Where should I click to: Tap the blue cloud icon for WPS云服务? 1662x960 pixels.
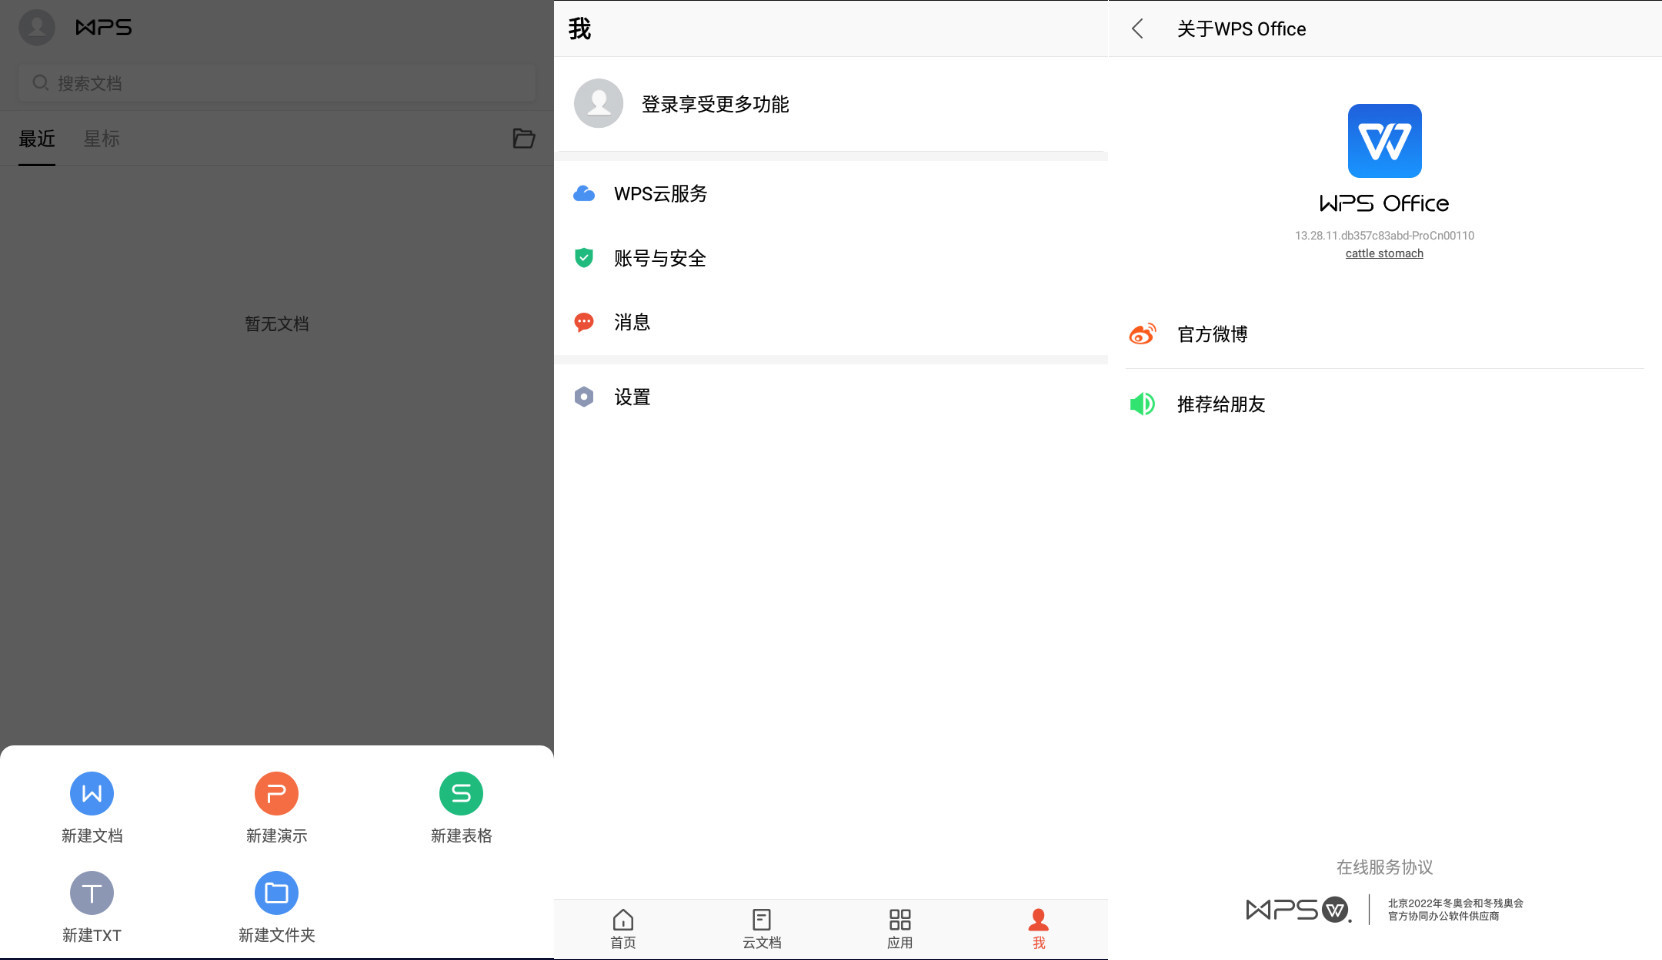(x=584, y=194)
